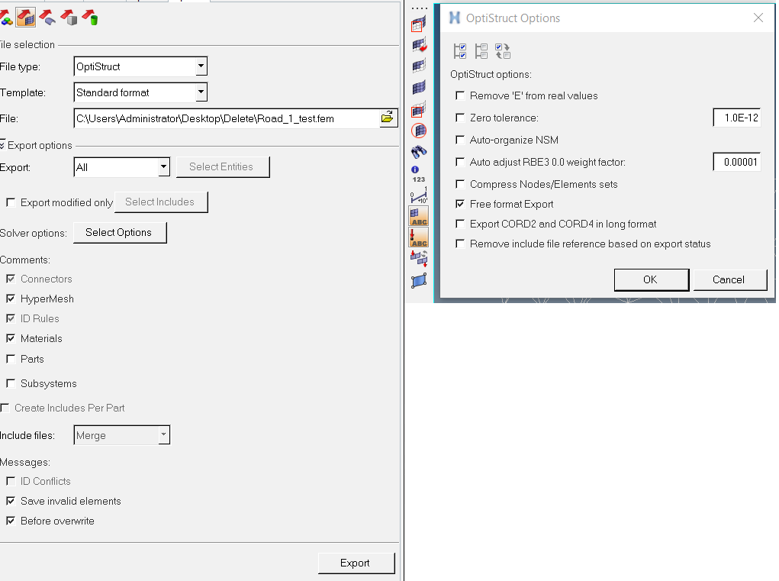Image resolution: width=779 pixels, height=581 pixels.
Task: Pick the Export Solid cube icon
Action: [69, 18]
